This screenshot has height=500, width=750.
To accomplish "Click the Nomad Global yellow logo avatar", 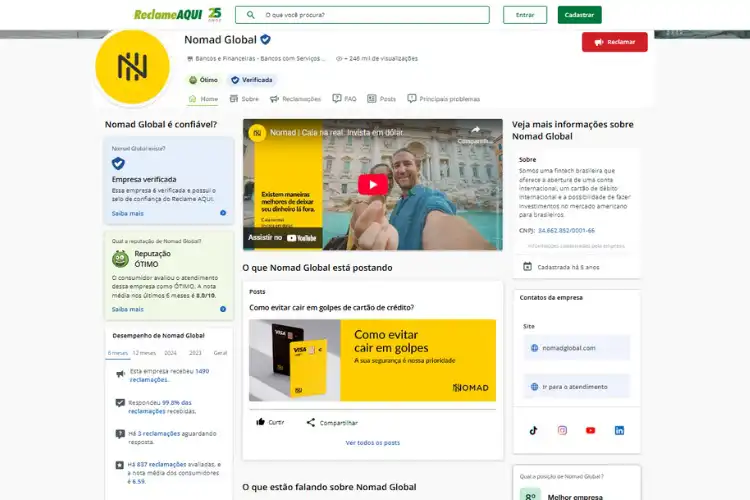I will coord(132,67).
